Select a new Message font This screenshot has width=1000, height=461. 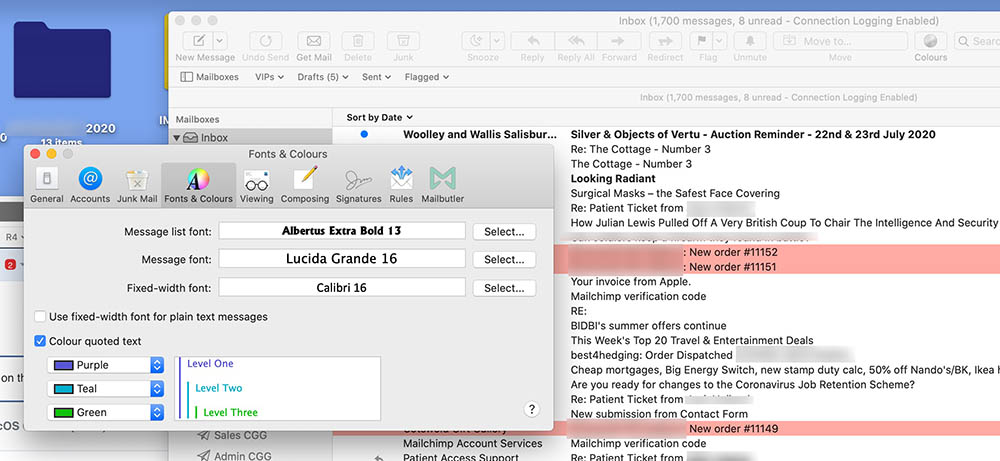coord(504,260)
